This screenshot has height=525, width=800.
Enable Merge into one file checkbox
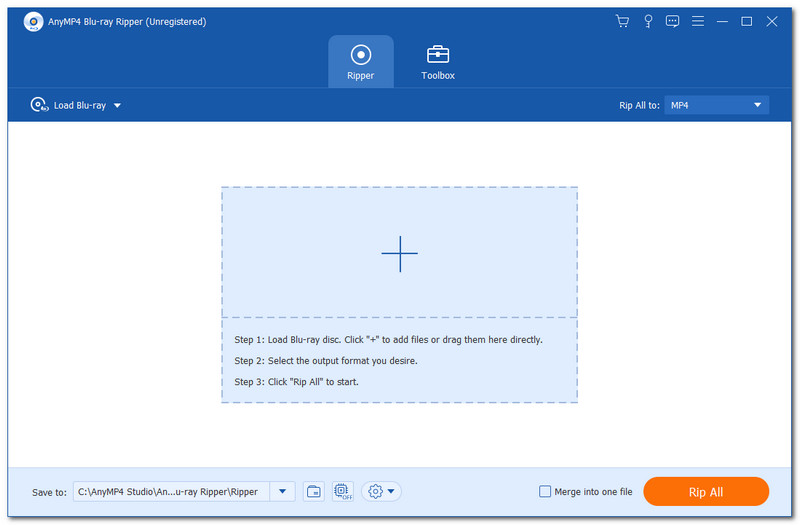click(545, 491)
